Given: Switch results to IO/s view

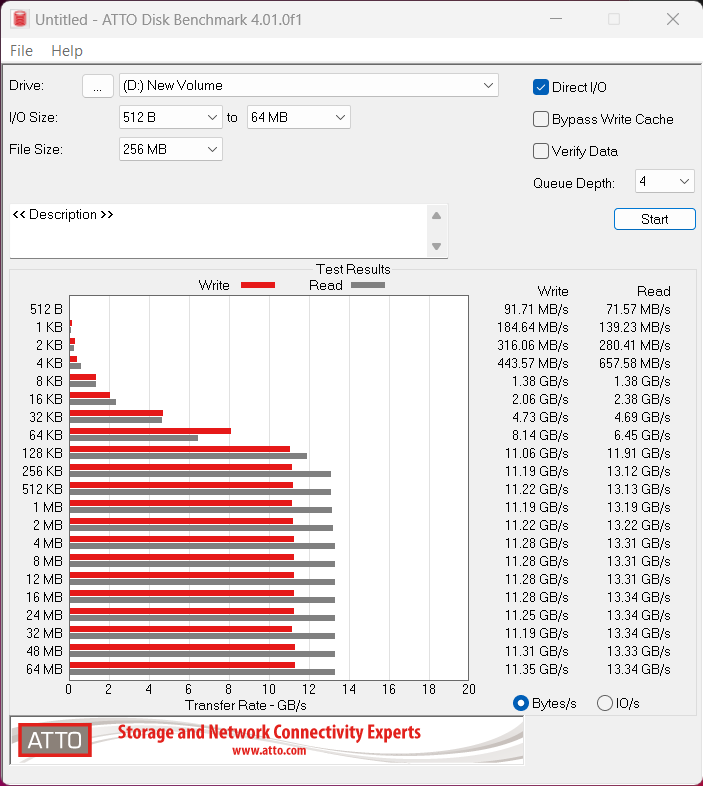Looking at the screenshot, I should (x=604, y=703).
